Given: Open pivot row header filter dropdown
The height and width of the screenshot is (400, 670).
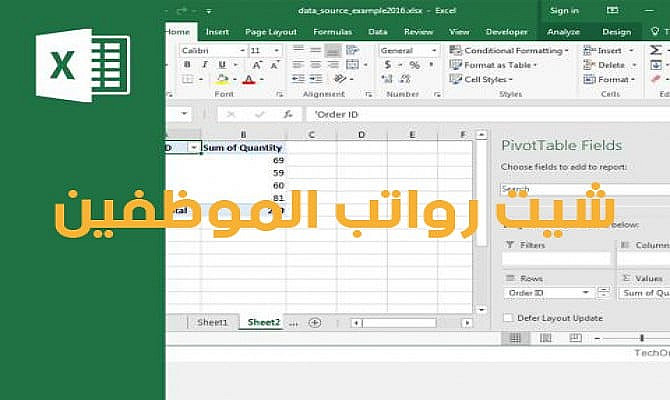Looking at the screenshot, I should (194, 147).
